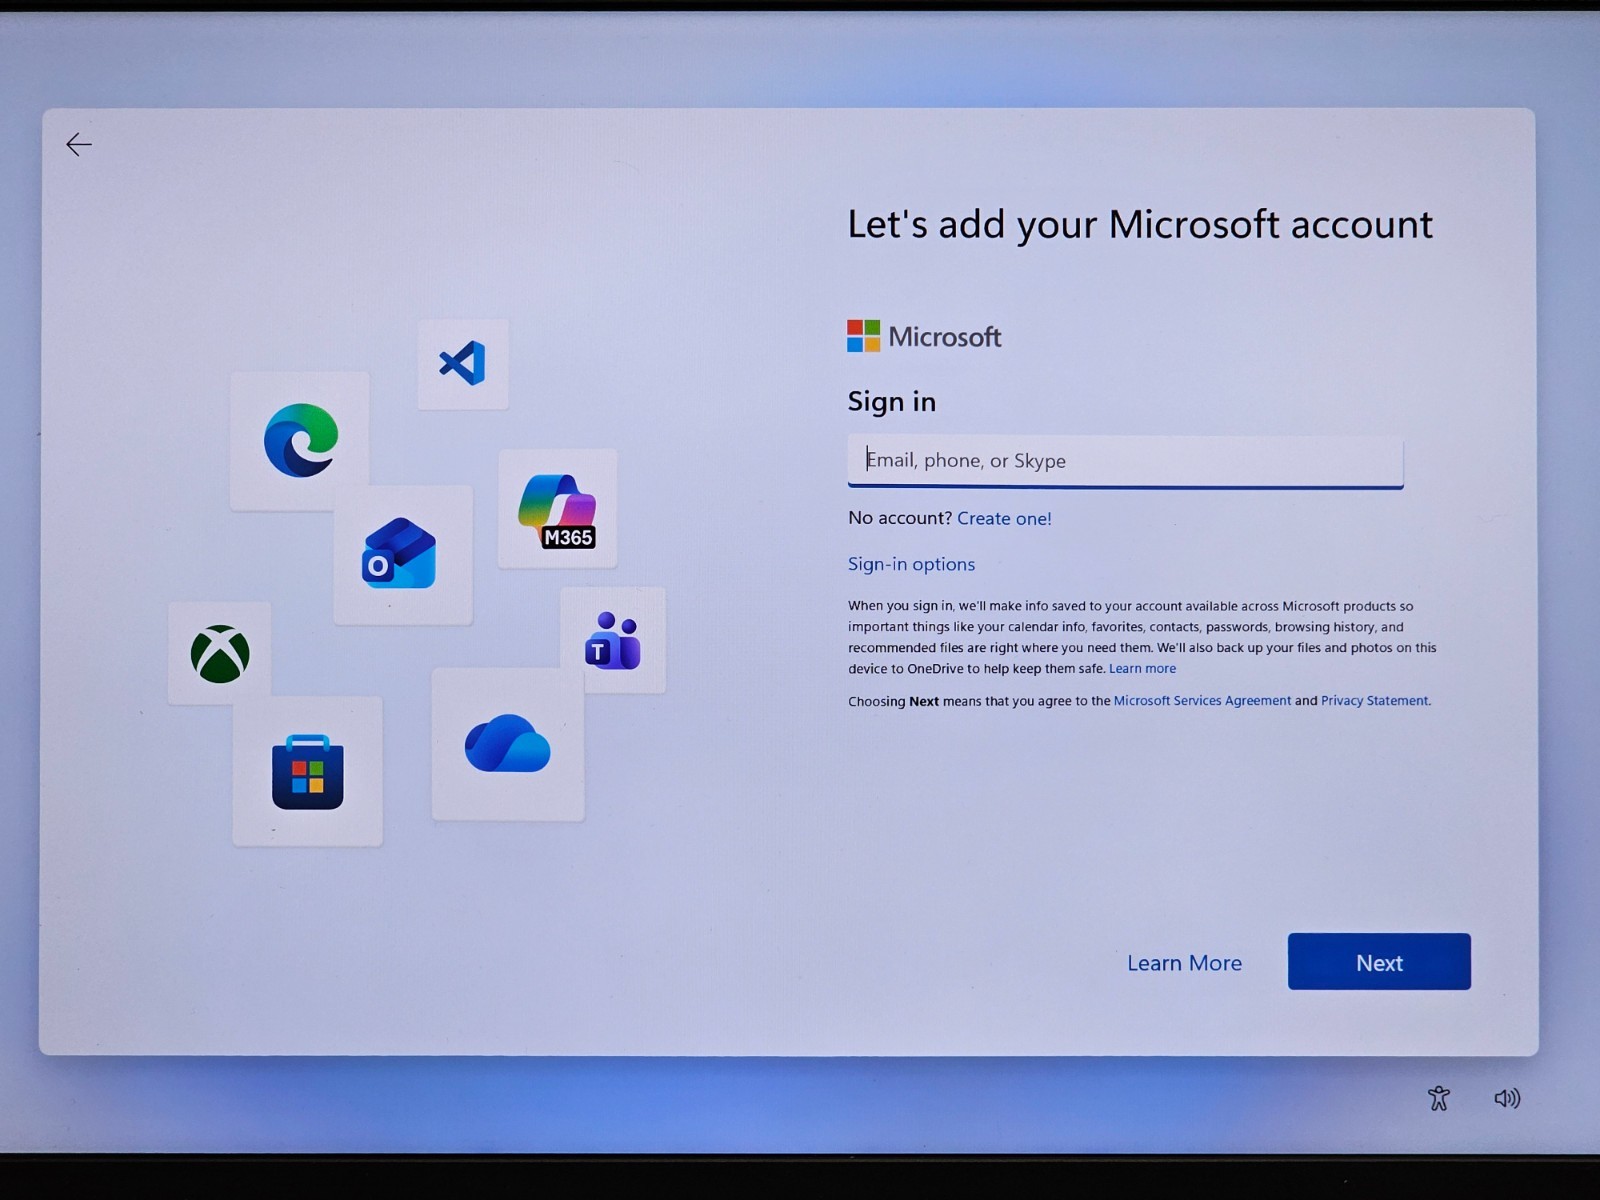Click the Visual Studio Code tile
The image size is (1600, 1200).
click(463, 364)
